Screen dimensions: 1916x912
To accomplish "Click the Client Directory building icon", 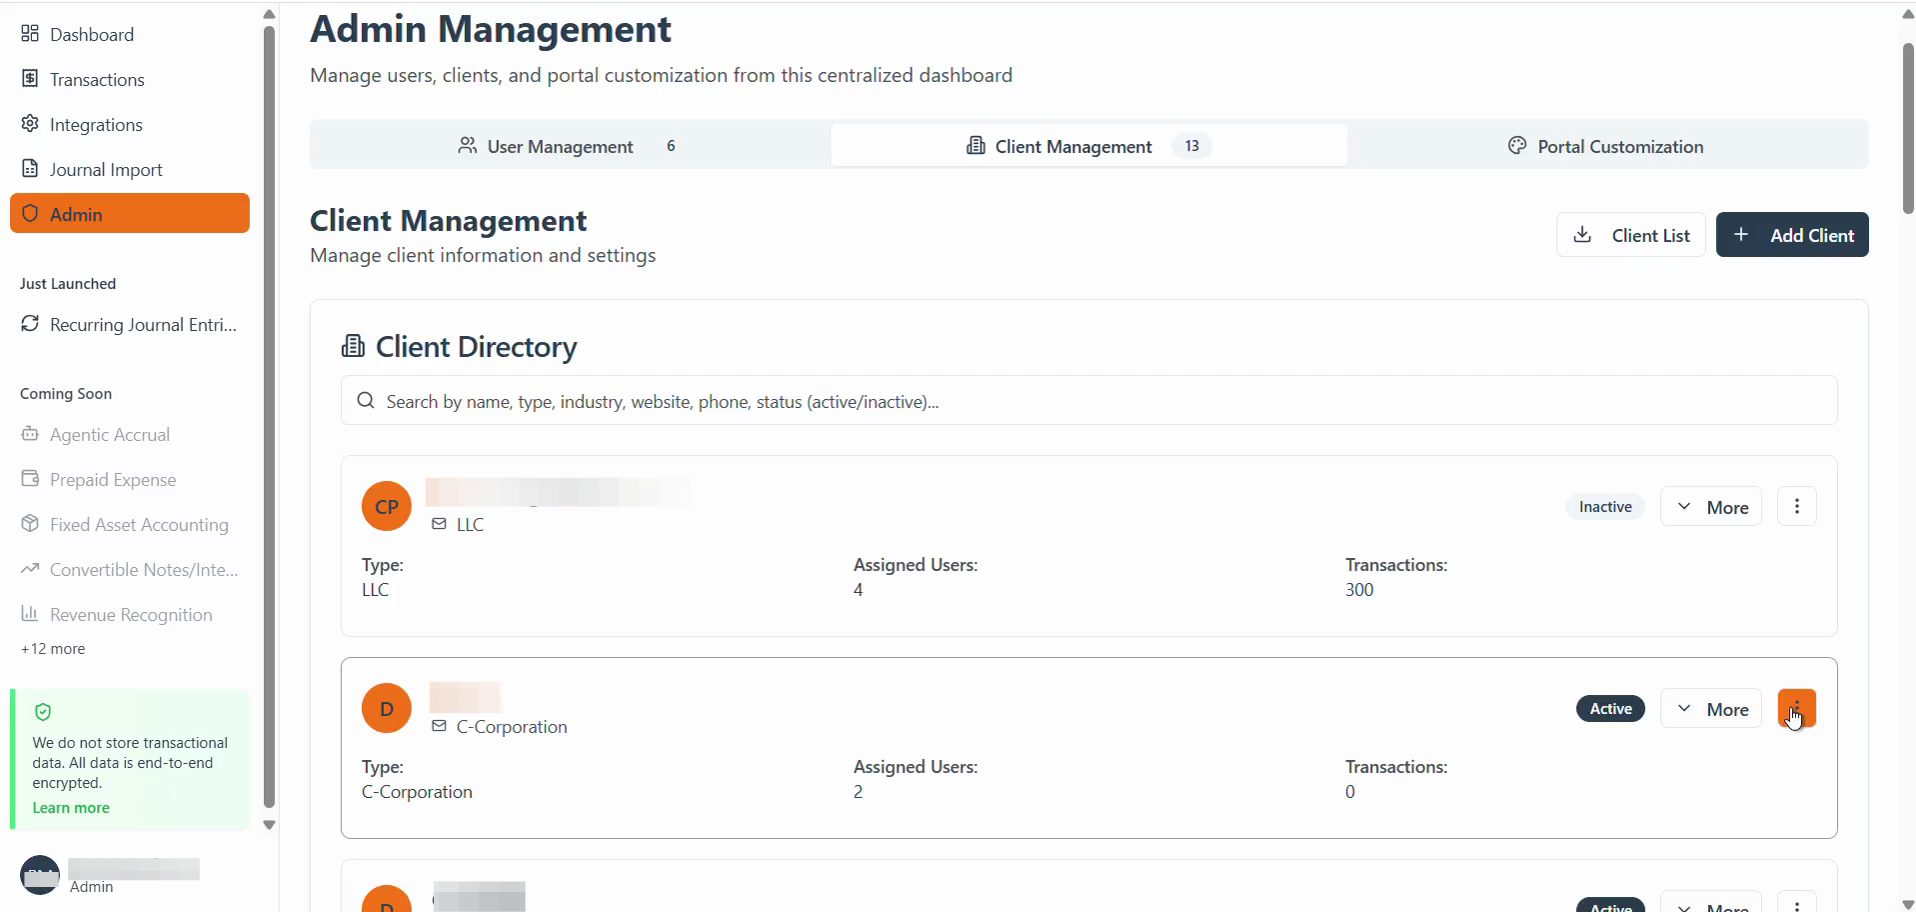I will coord(353,347).
